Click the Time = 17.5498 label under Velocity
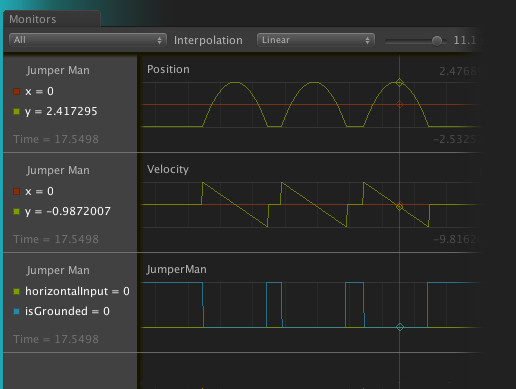This screenshot has width=516, height=389. pyautogui.click(x=56, y=239)
